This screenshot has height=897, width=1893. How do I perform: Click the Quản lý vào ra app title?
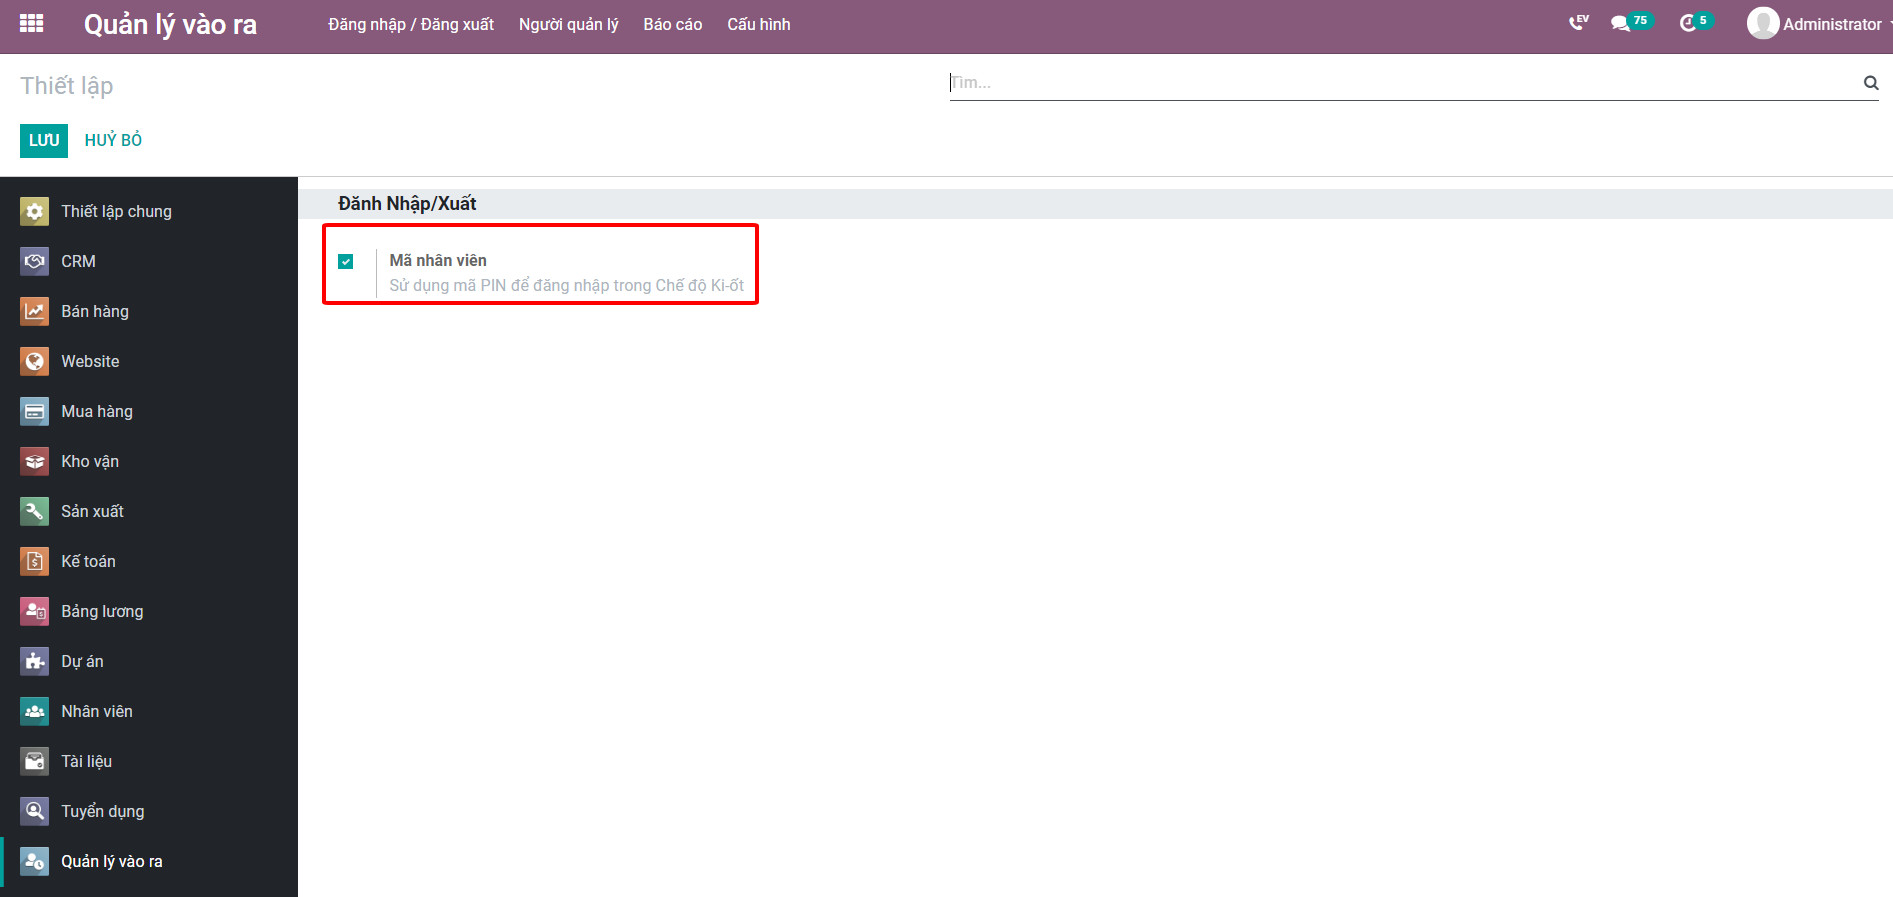point(170,24)
